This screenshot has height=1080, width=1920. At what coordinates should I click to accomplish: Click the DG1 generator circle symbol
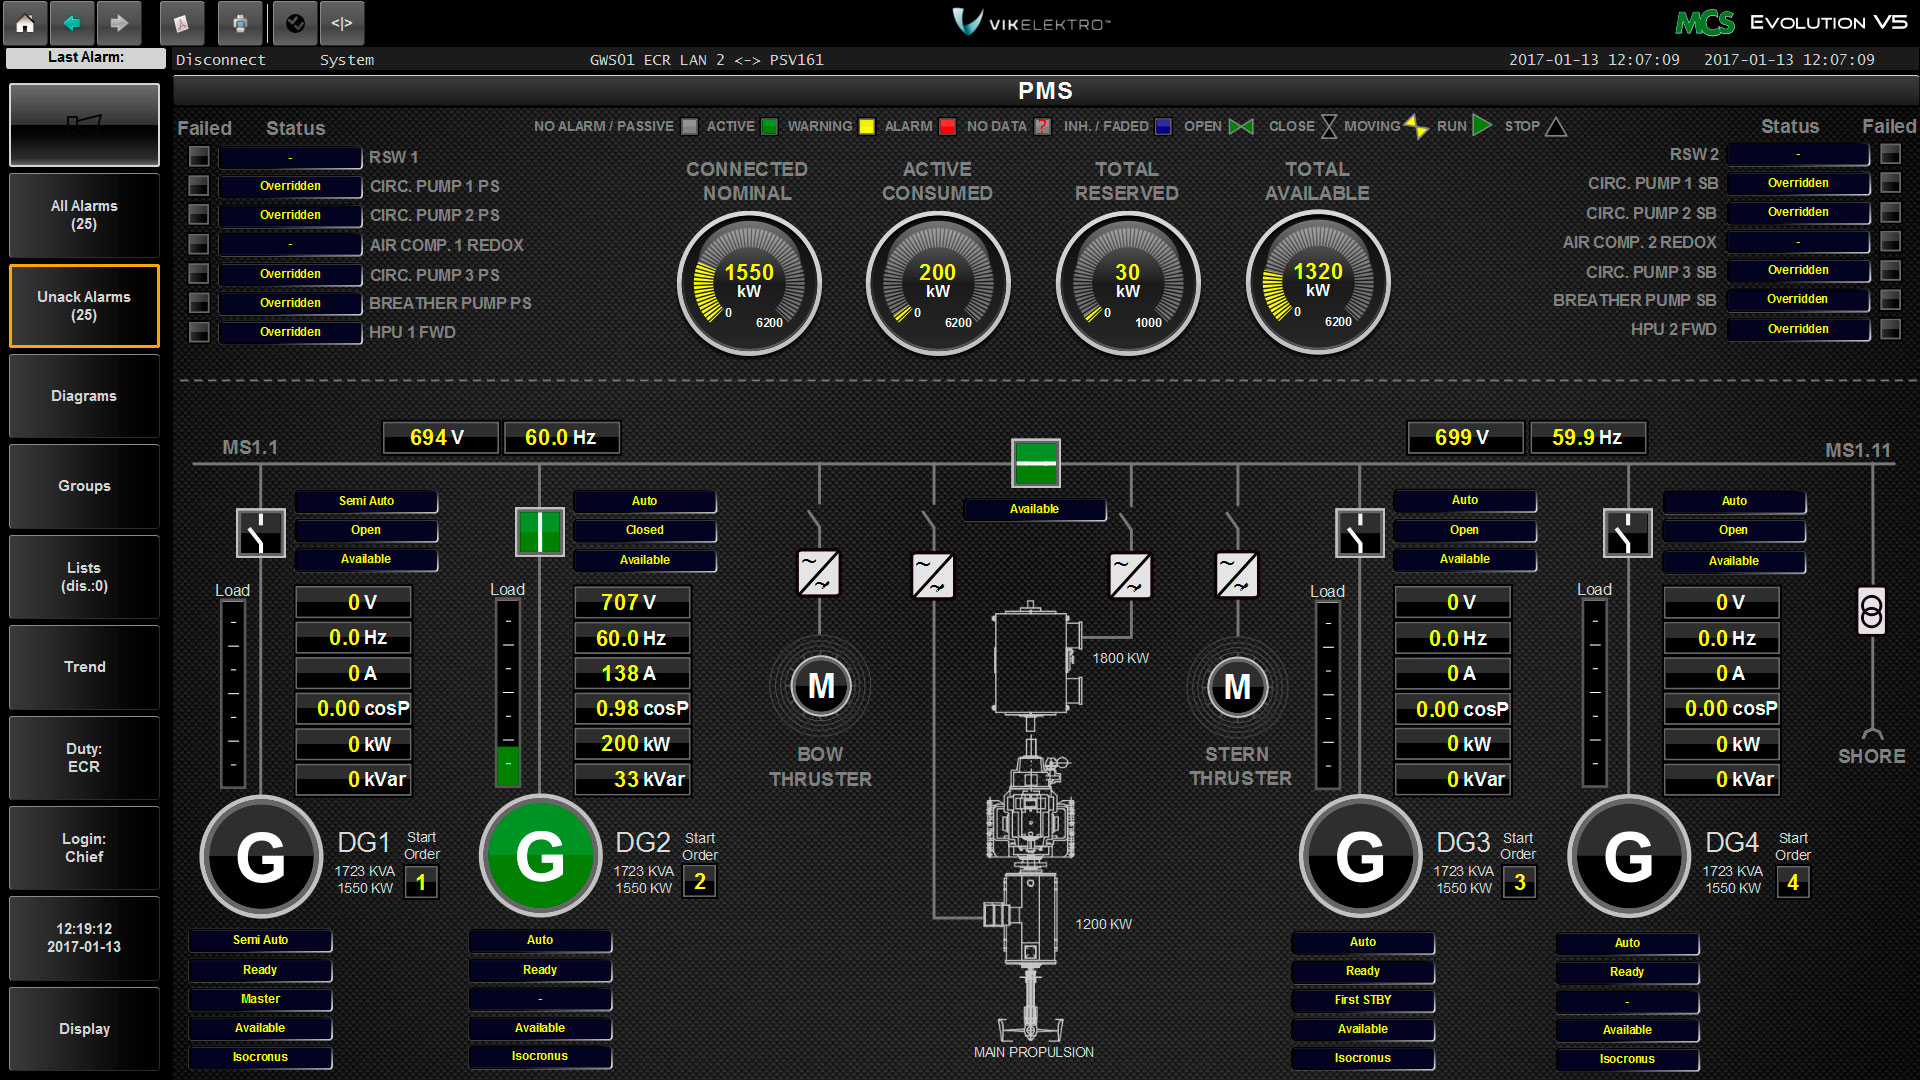[x=261, y=857]
